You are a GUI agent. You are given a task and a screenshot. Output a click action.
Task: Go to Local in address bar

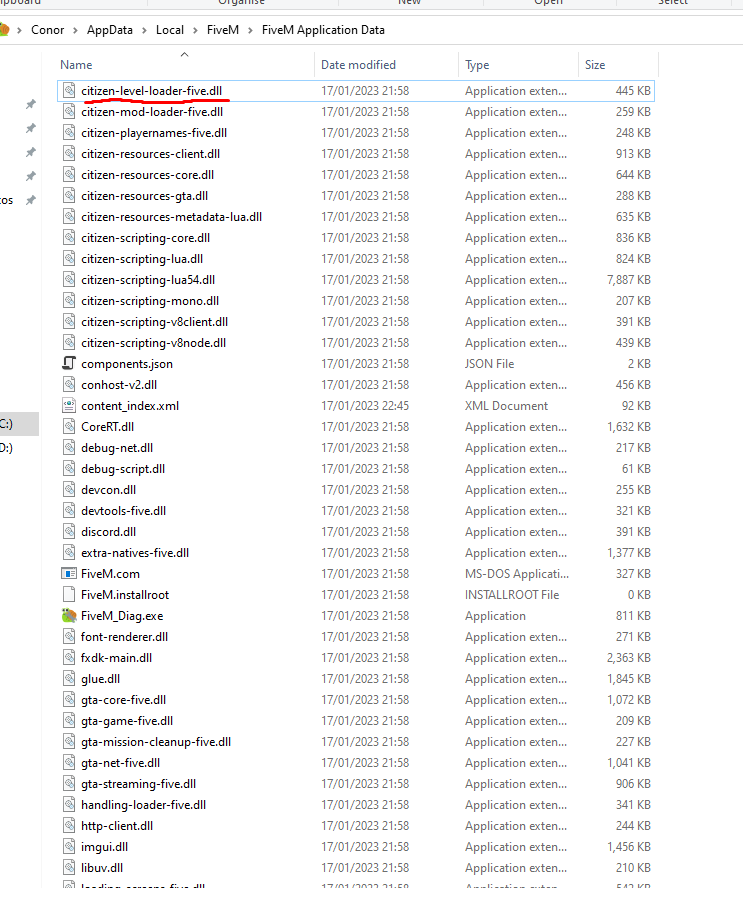pyautogui.click(x=169, y=30)
